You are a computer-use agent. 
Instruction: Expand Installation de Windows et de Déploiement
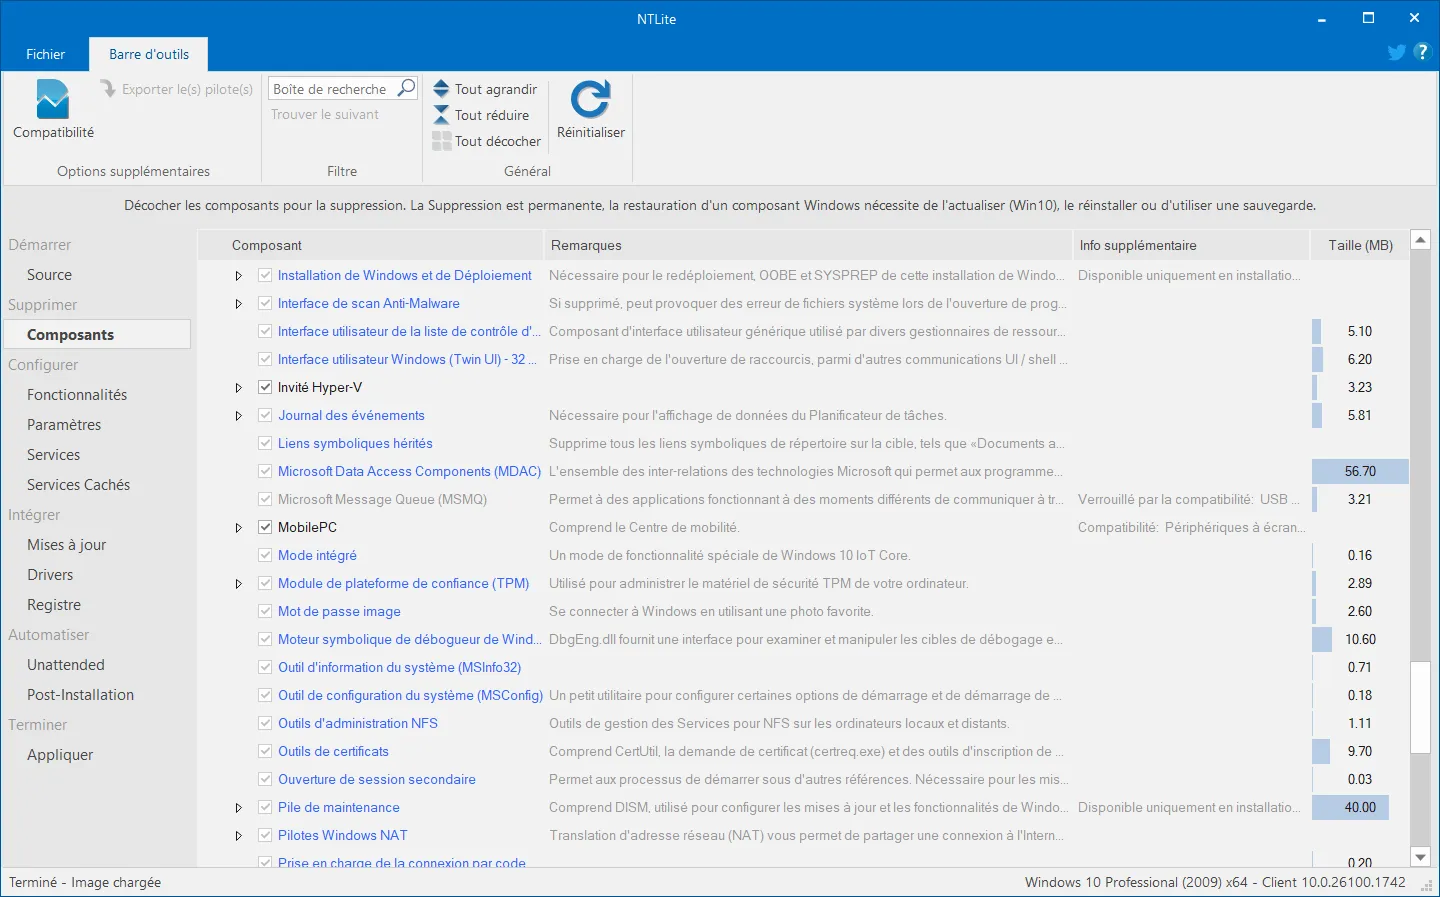238,275
